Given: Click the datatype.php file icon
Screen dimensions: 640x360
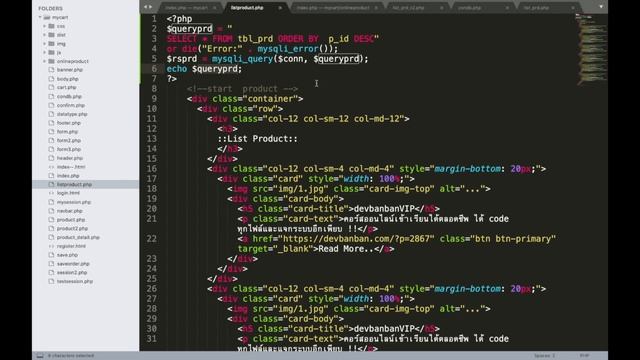Looking at the screenshot, I should click(x=51, y=114).
